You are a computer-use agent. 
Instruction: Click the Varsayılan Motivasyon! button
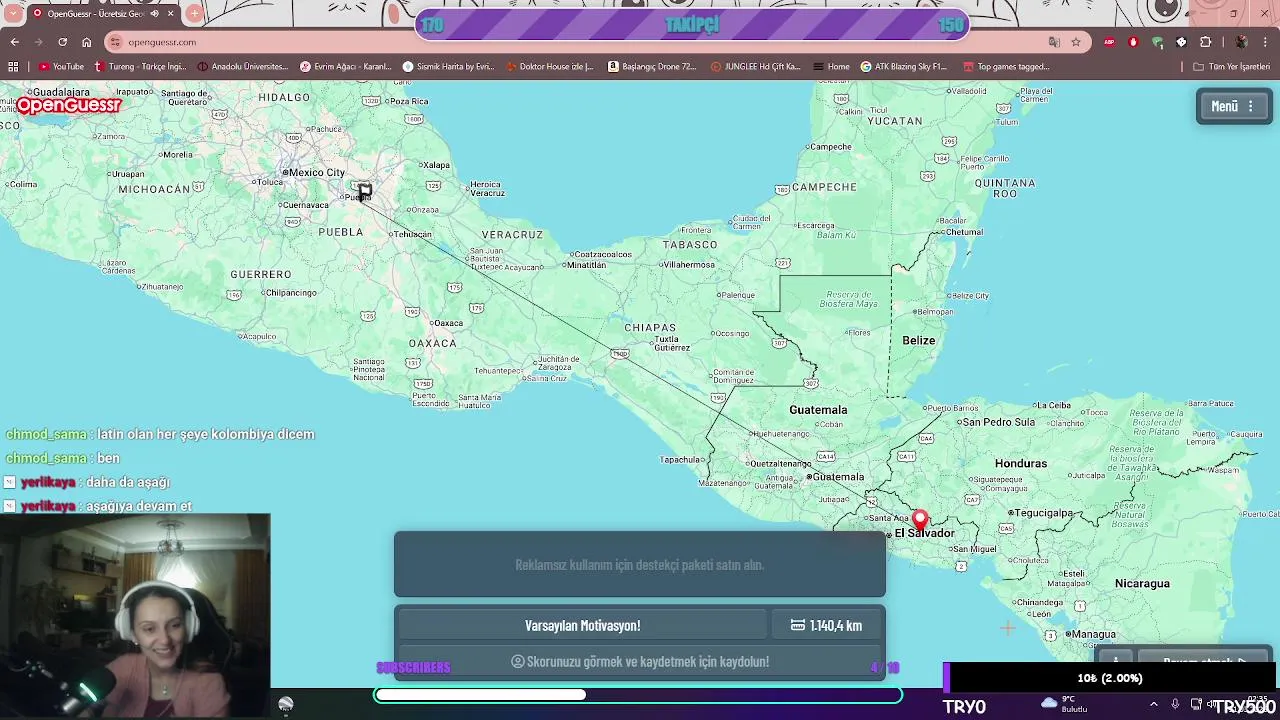tap(583, 625)
